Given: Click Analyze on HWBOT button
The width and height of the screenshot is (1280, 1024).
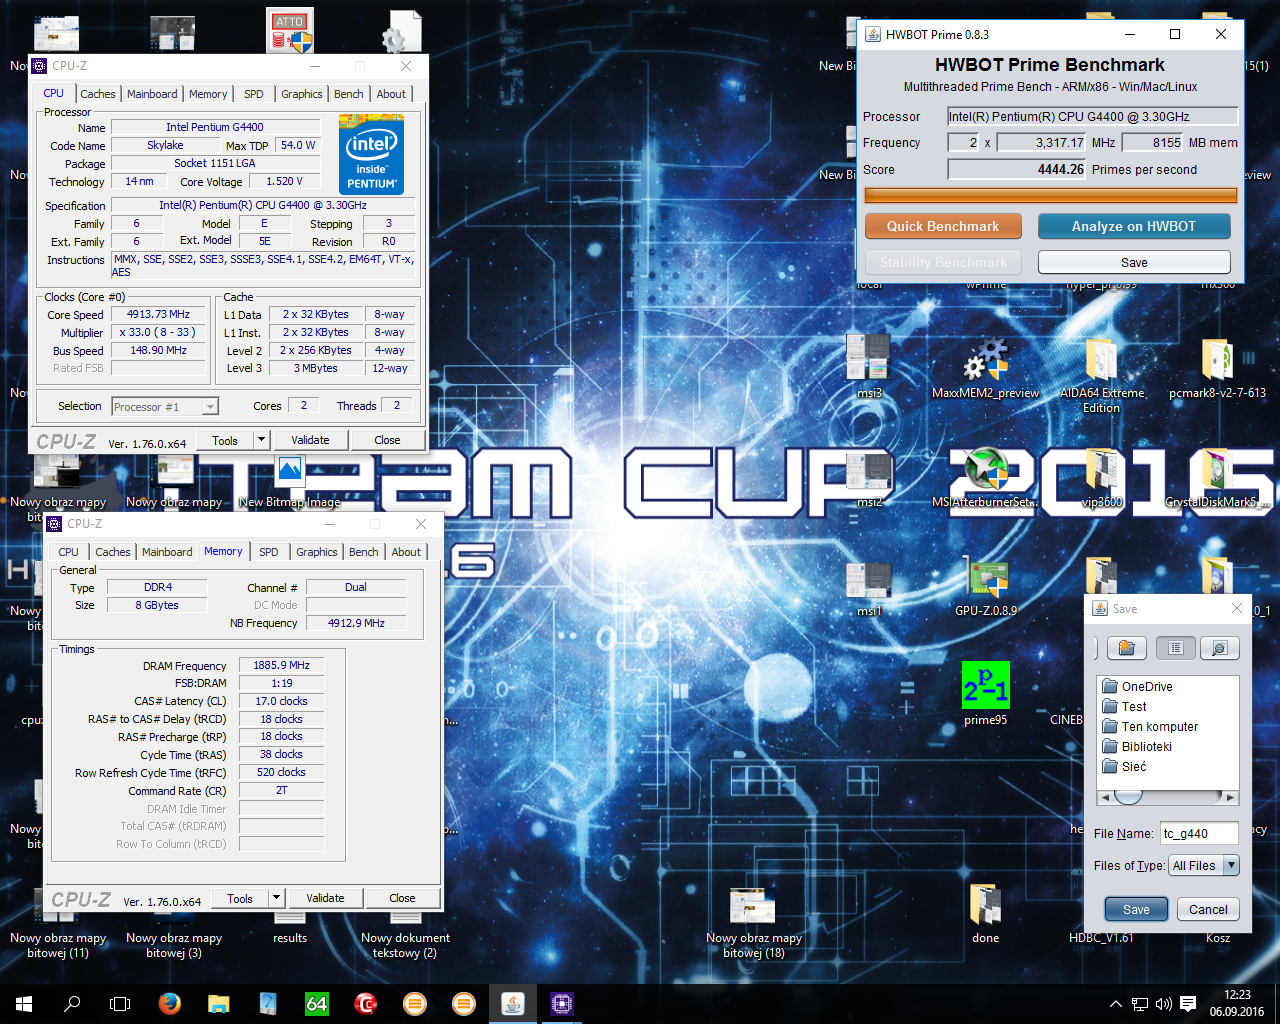Looking at the screenshot, I should point(1134,226).
